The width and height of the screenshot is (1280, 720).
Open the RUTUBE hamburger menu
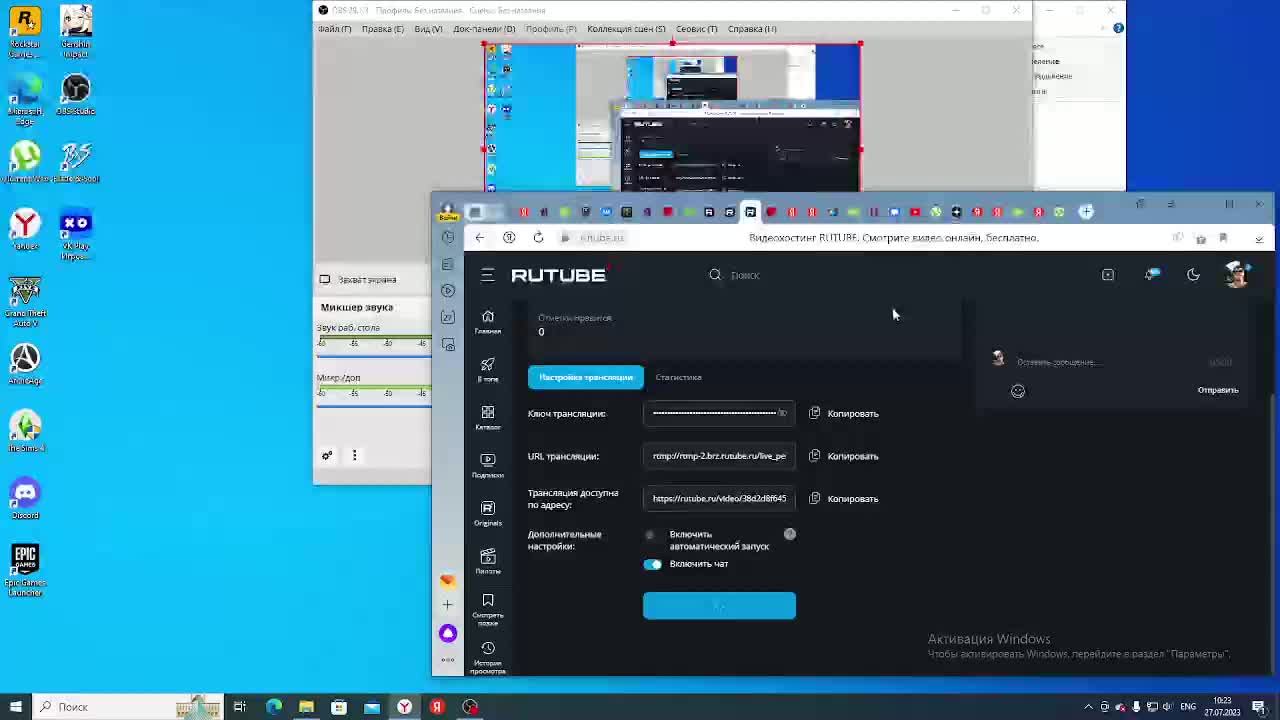tap(487, 275)
